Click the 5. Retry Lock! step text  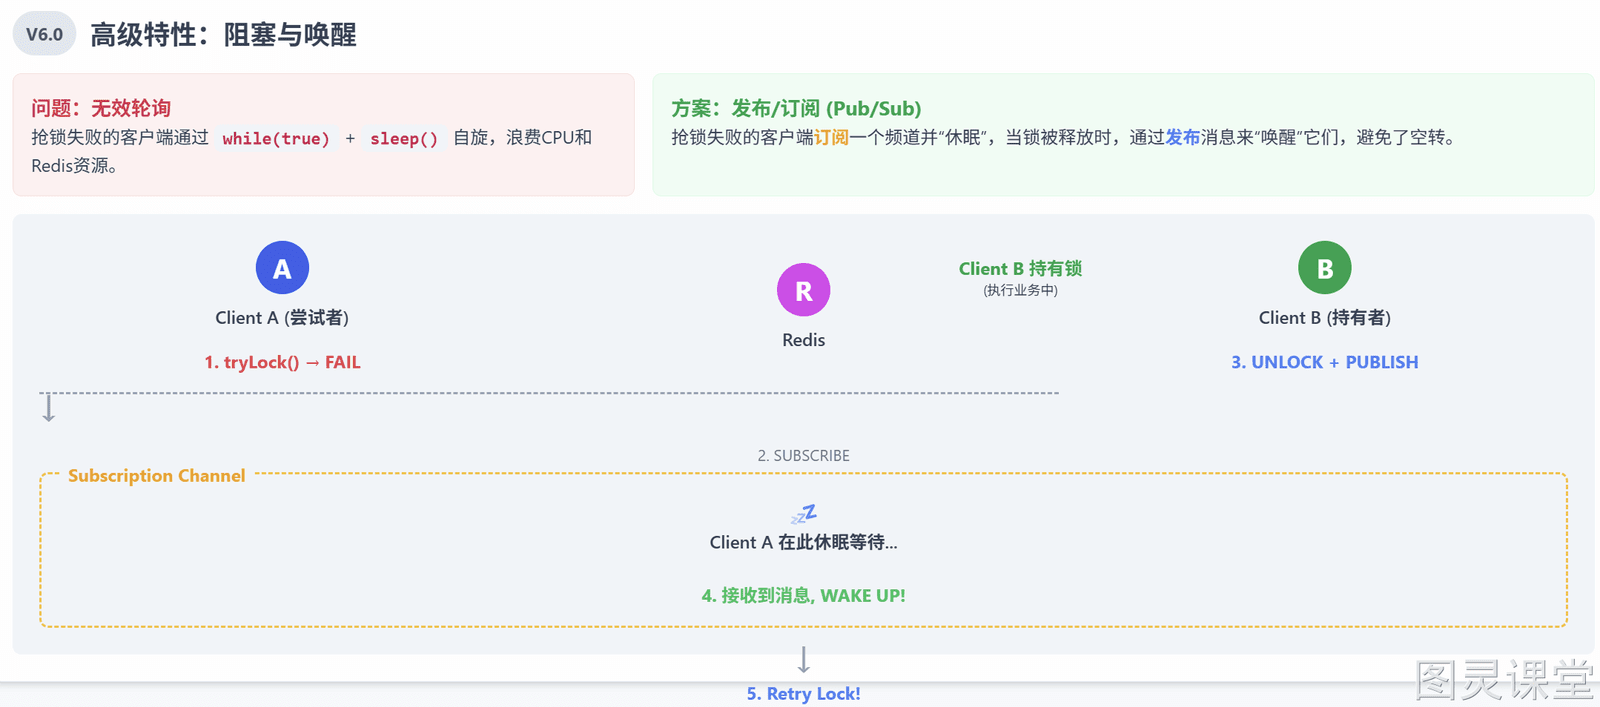point(804,694)
